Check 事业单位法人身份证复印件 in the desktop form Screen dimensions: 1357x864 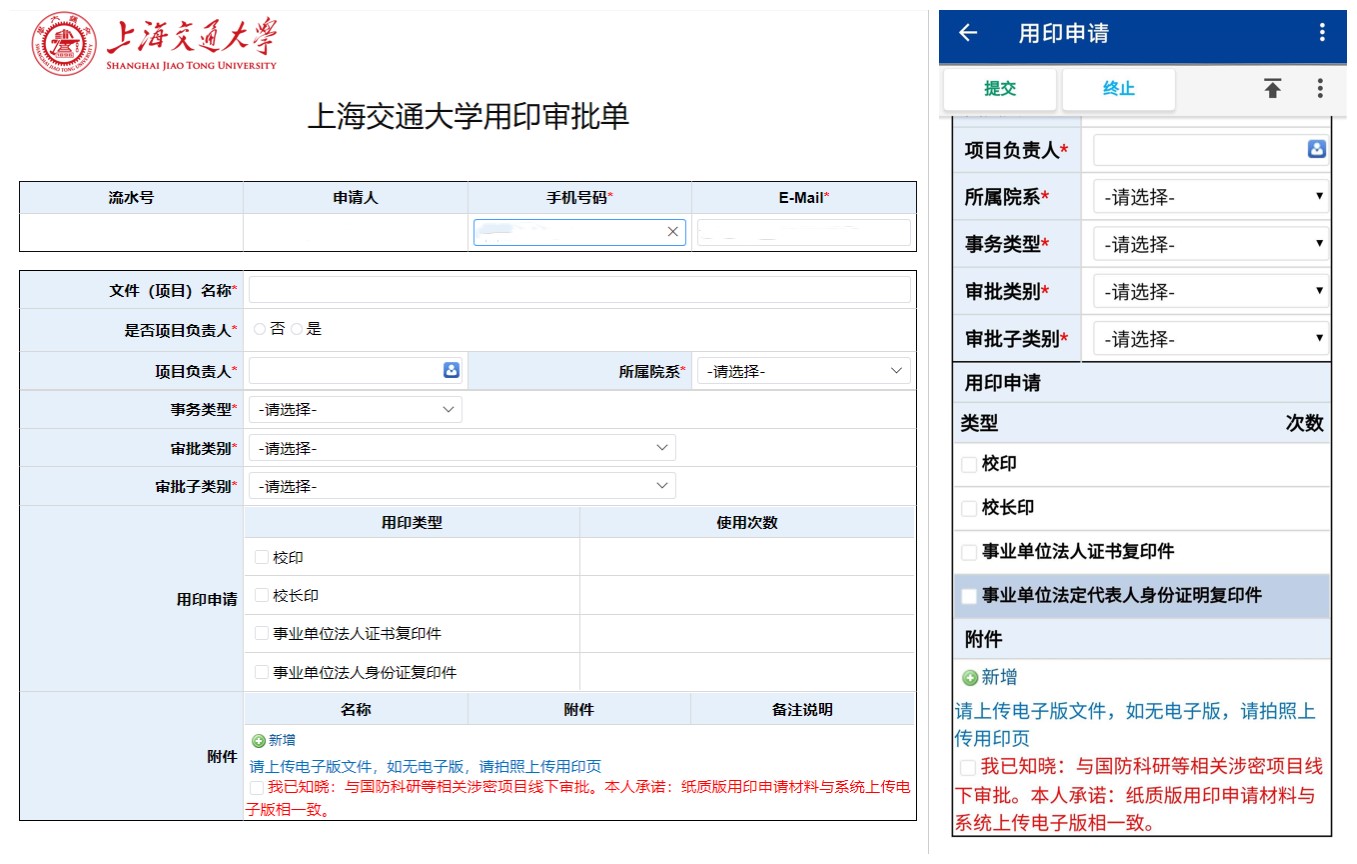pyautogui.click(x=262, y=672)
